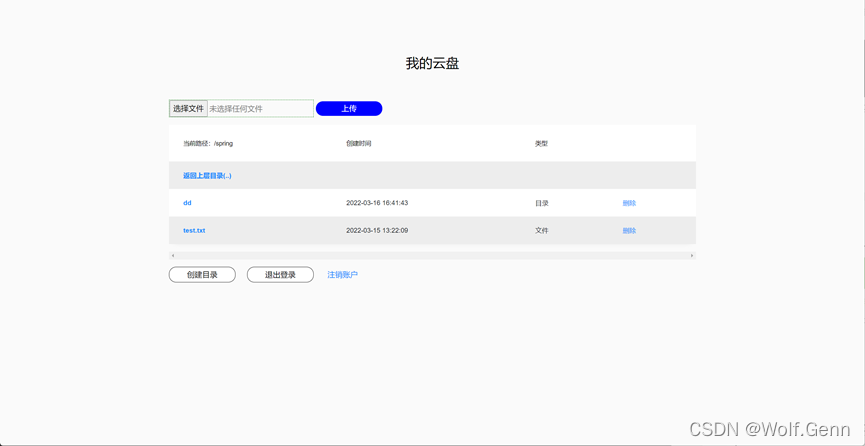Click the 目录 type cell for dd
The image size is (865, 446).
(x=542, y=203)
